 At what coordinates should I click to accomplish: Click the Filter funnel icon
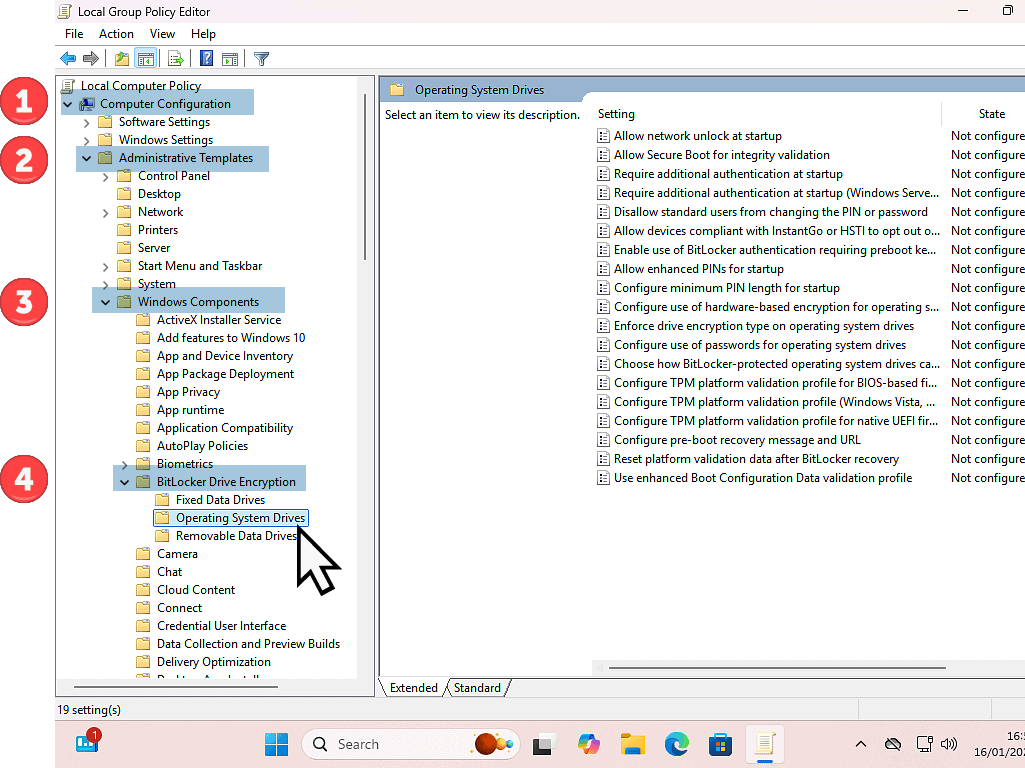click(x=261, y=59)
